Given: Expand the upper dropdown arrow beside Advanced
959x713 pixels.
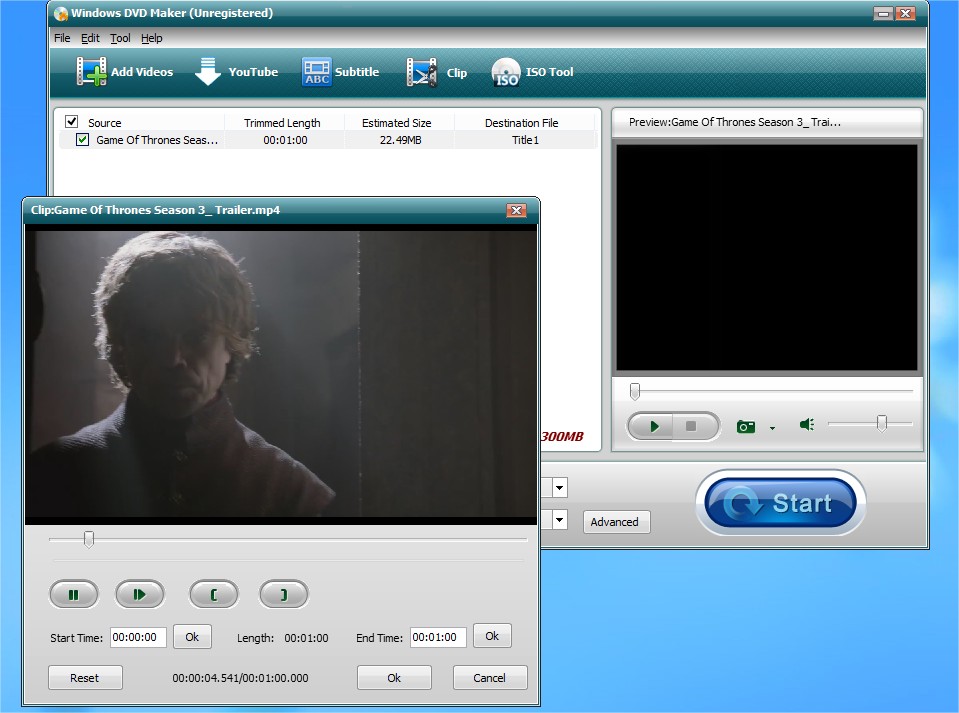Looking at the screenshot, I should tap(560, 488).
